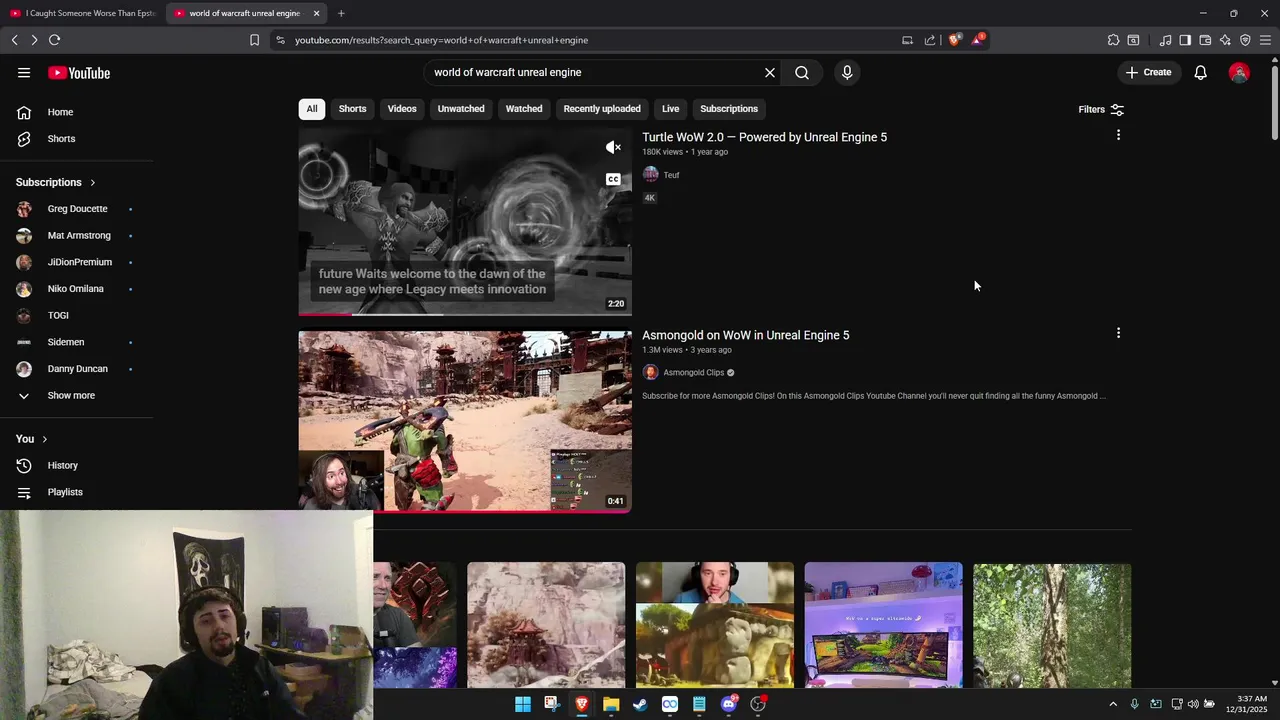Select the Shorts filter chip

coord(352,109)
